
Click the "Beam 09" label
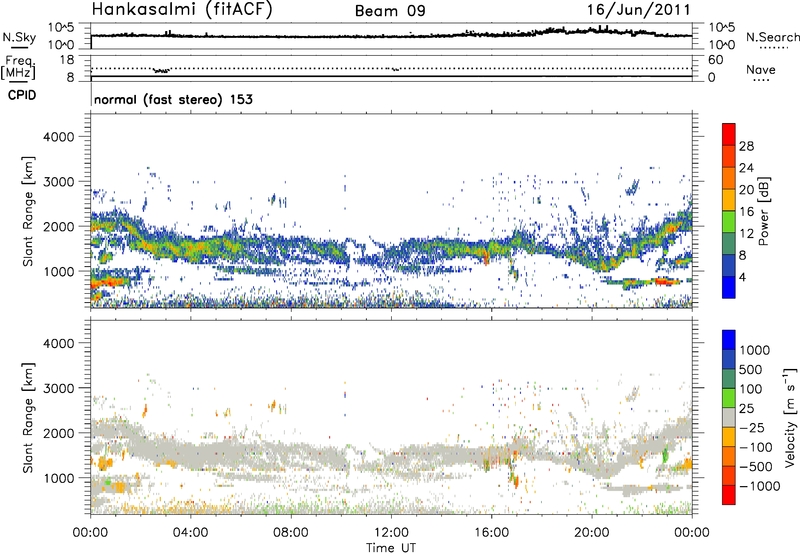click(390, 11)
